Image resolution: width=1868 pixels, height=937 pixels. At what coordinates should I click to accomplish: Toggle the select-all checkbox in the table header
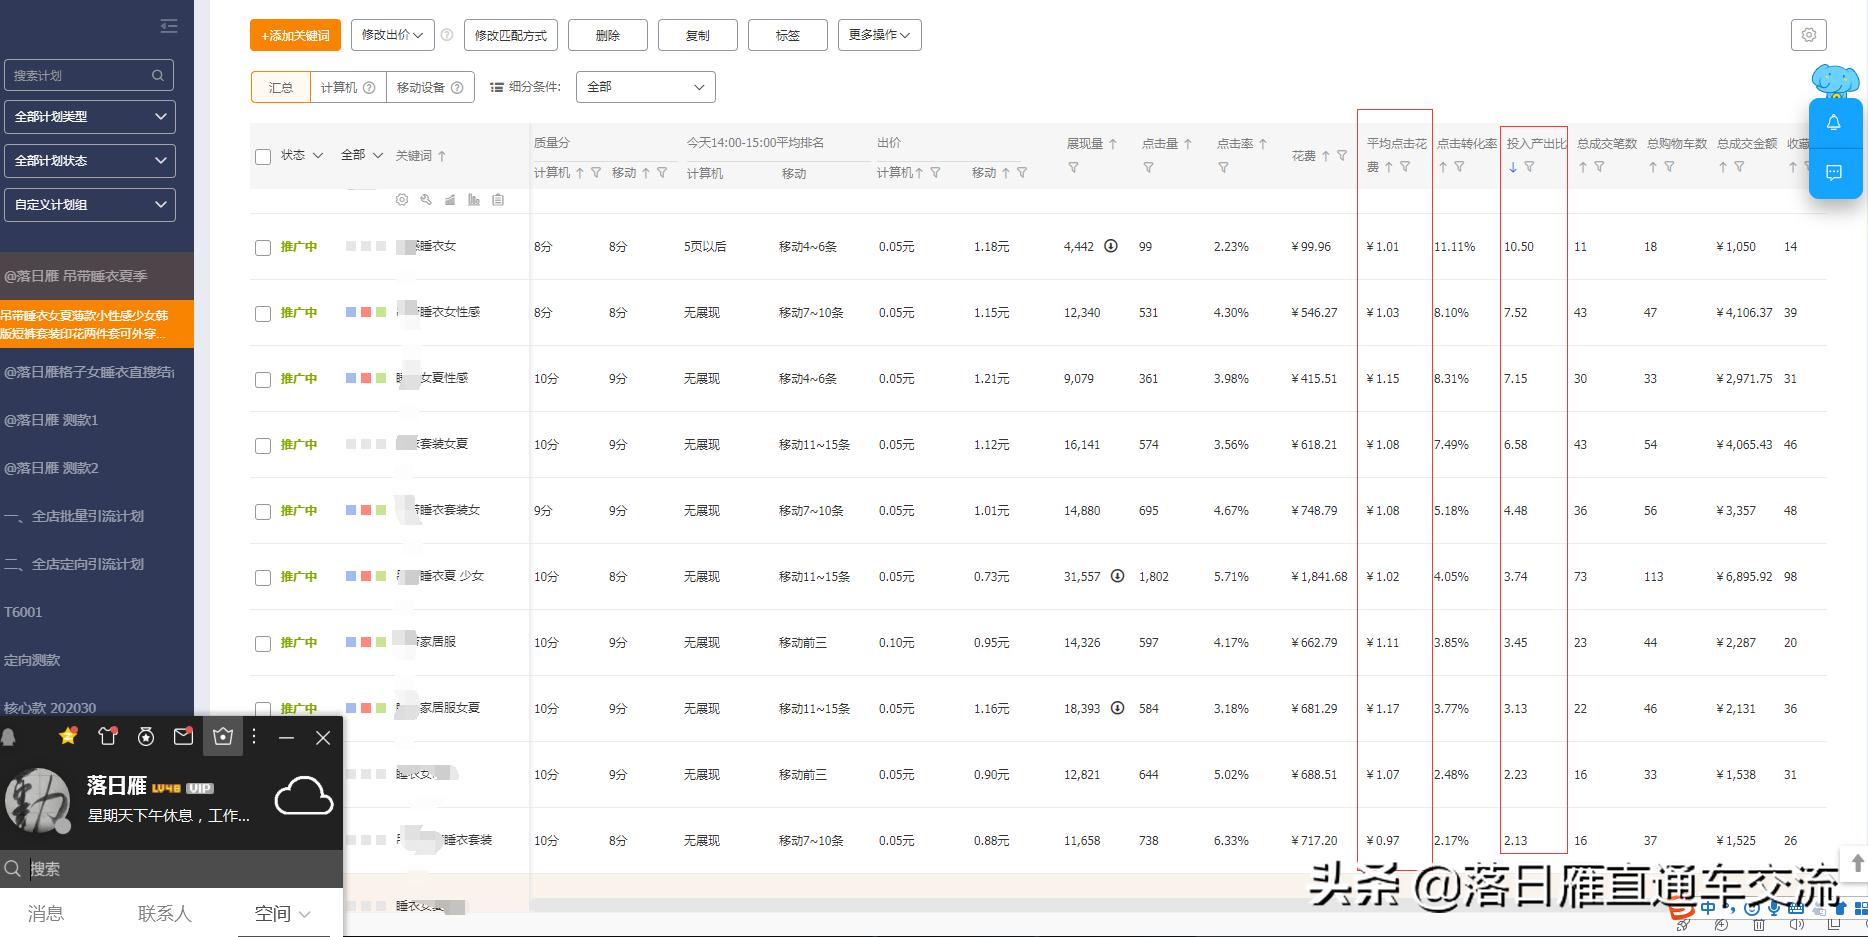click(263, 156)
